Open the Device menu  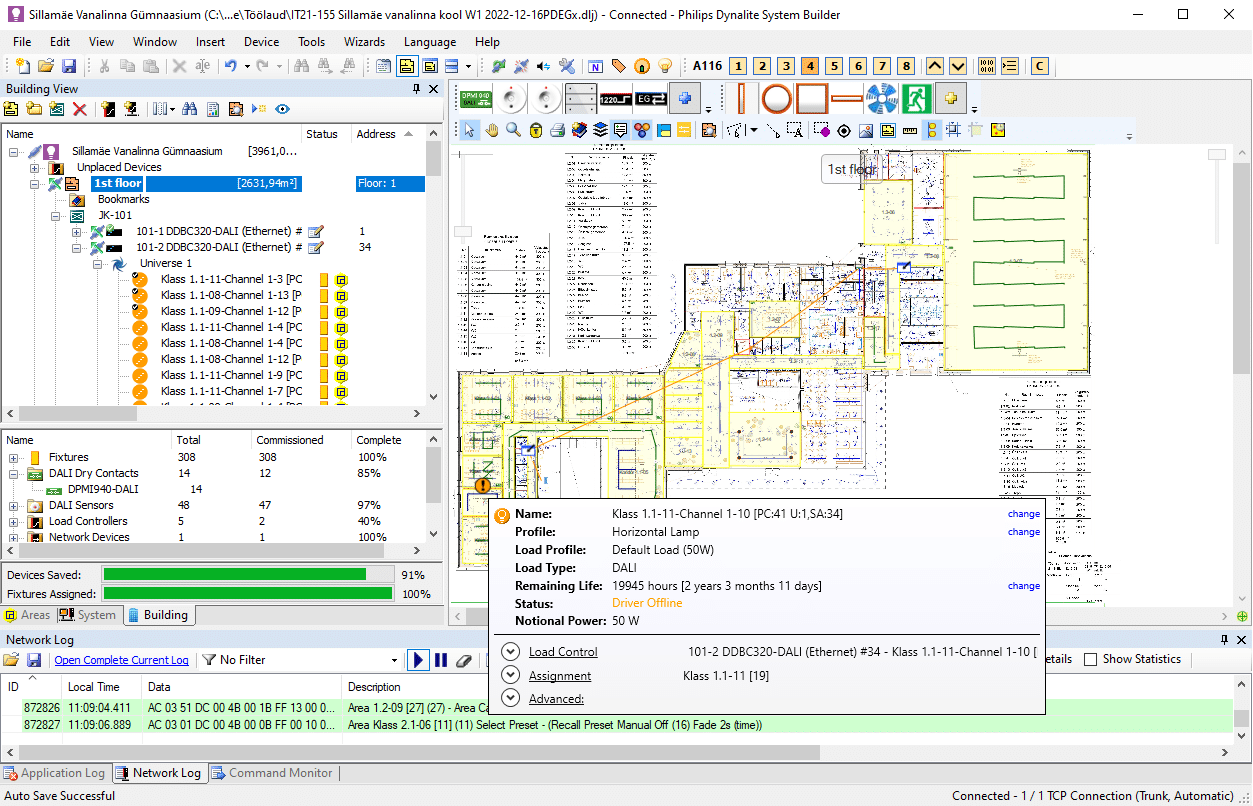(261, 42)
